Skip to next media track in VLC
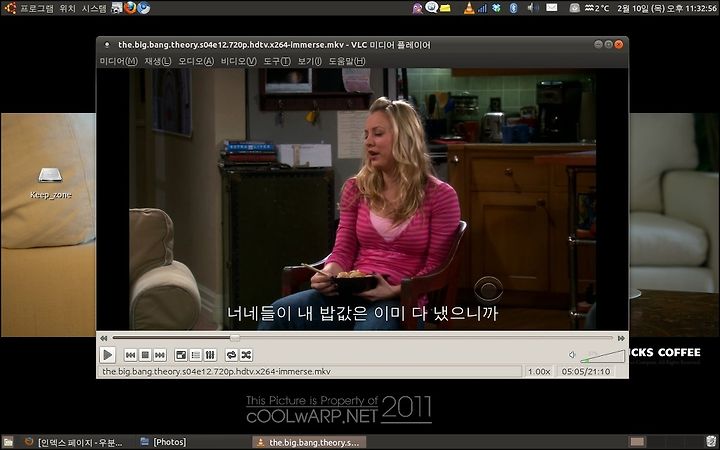Viewport: 720px width, 450px height. [160, 355]
